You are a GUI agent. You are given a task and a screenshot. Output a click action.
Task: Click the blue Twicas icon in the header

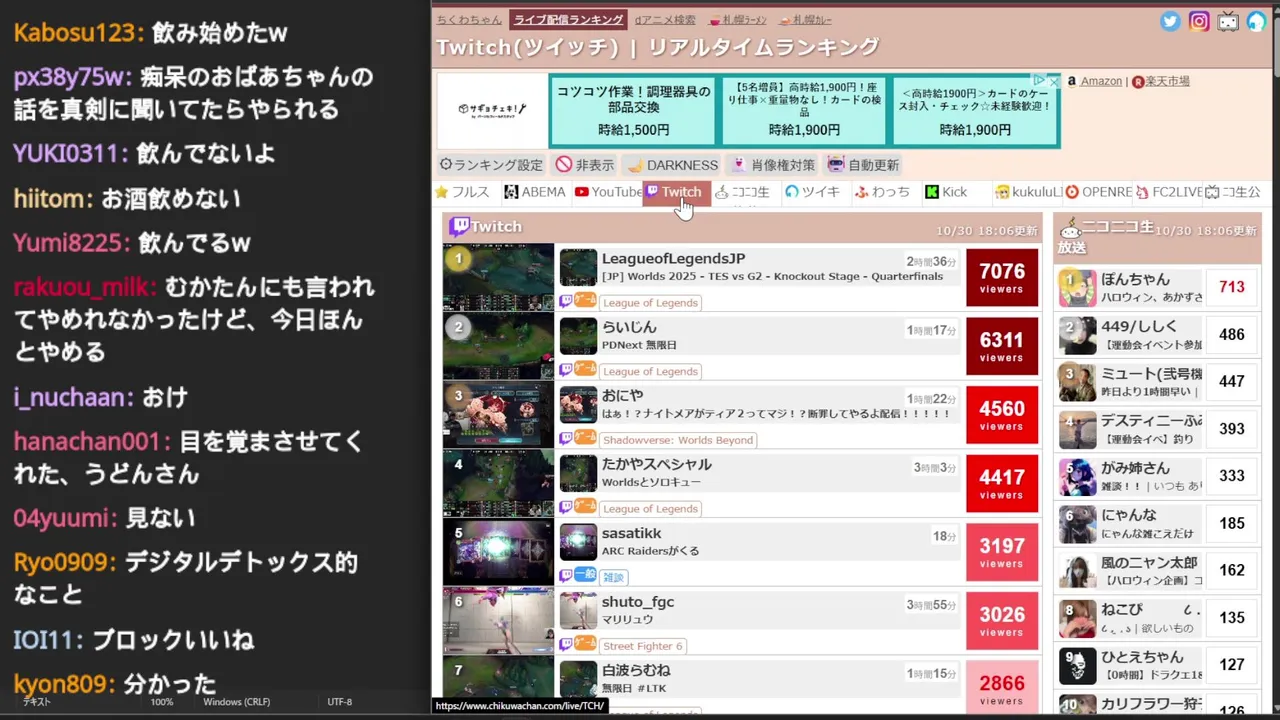point(1256,21)
